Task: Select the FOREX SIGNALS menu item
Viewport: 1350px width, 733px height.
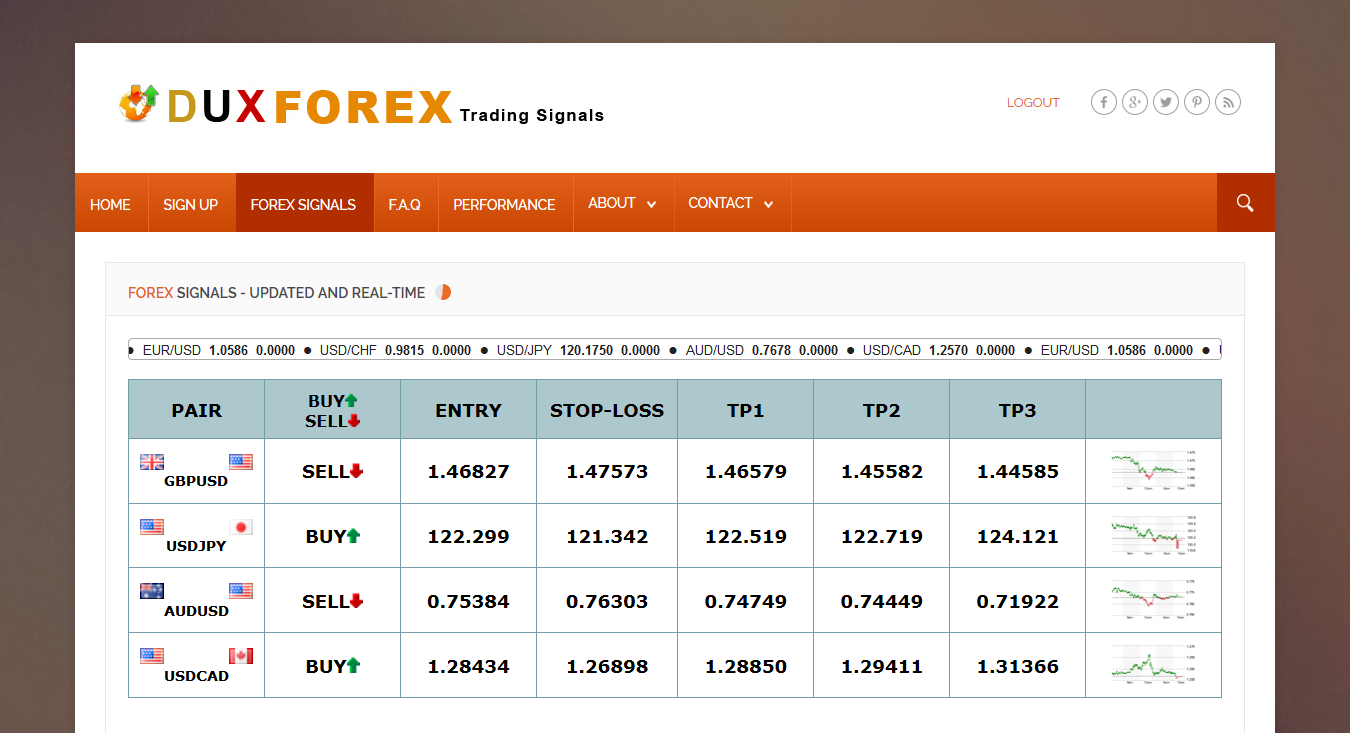Action: click(303, 204)
